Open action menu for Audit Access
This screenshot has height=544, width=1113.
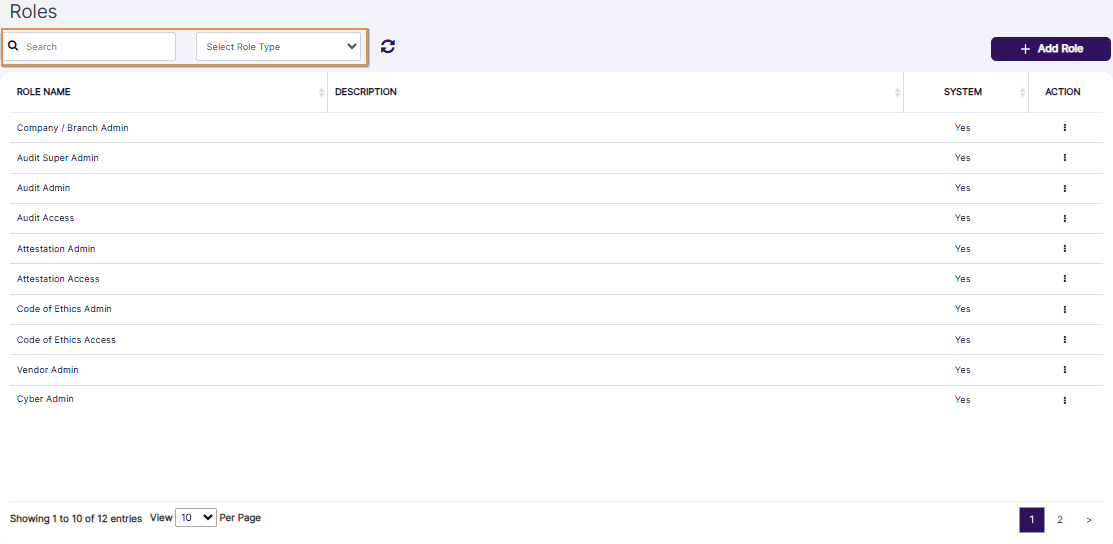[x=1064, y=218]
